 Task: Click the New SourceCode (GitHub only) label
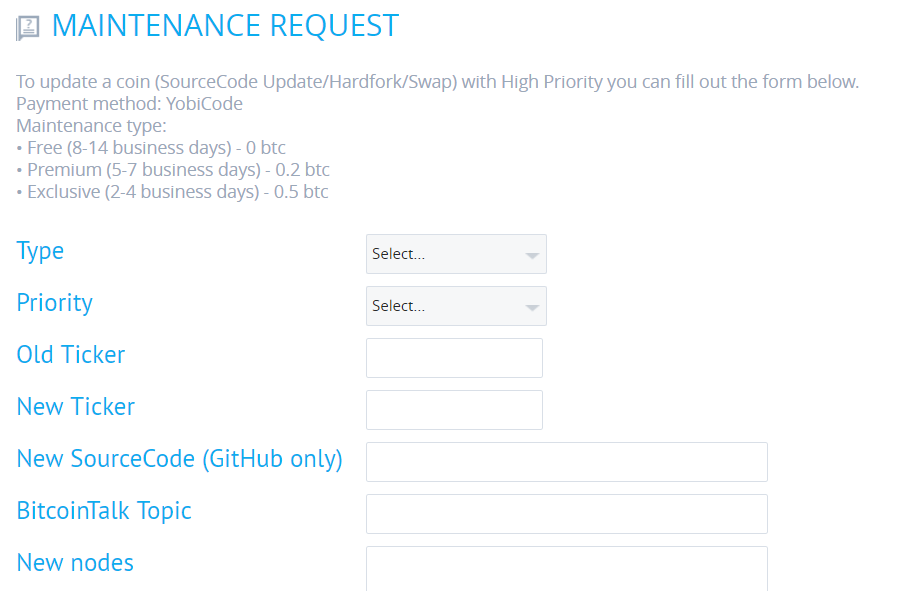[180, 459]
